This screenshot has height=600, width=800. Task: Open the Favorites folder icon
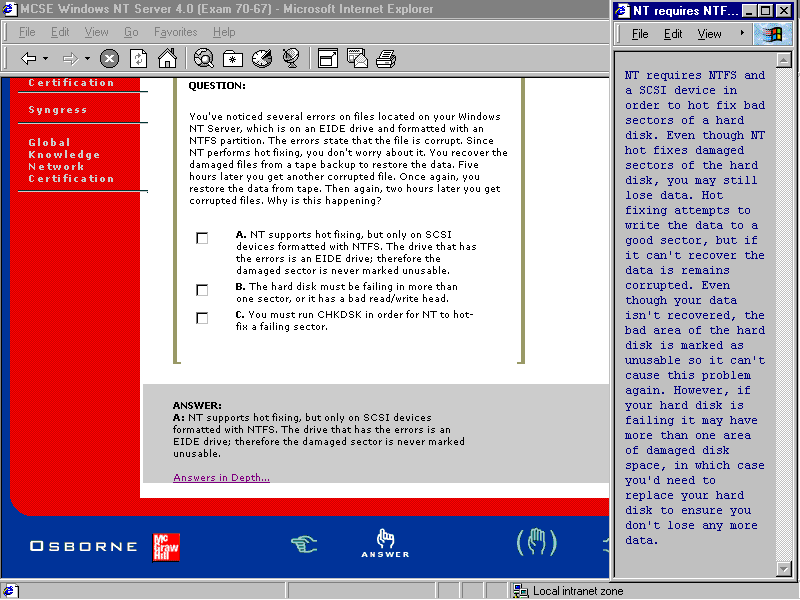pyautogui.click(x=232, y=59)
